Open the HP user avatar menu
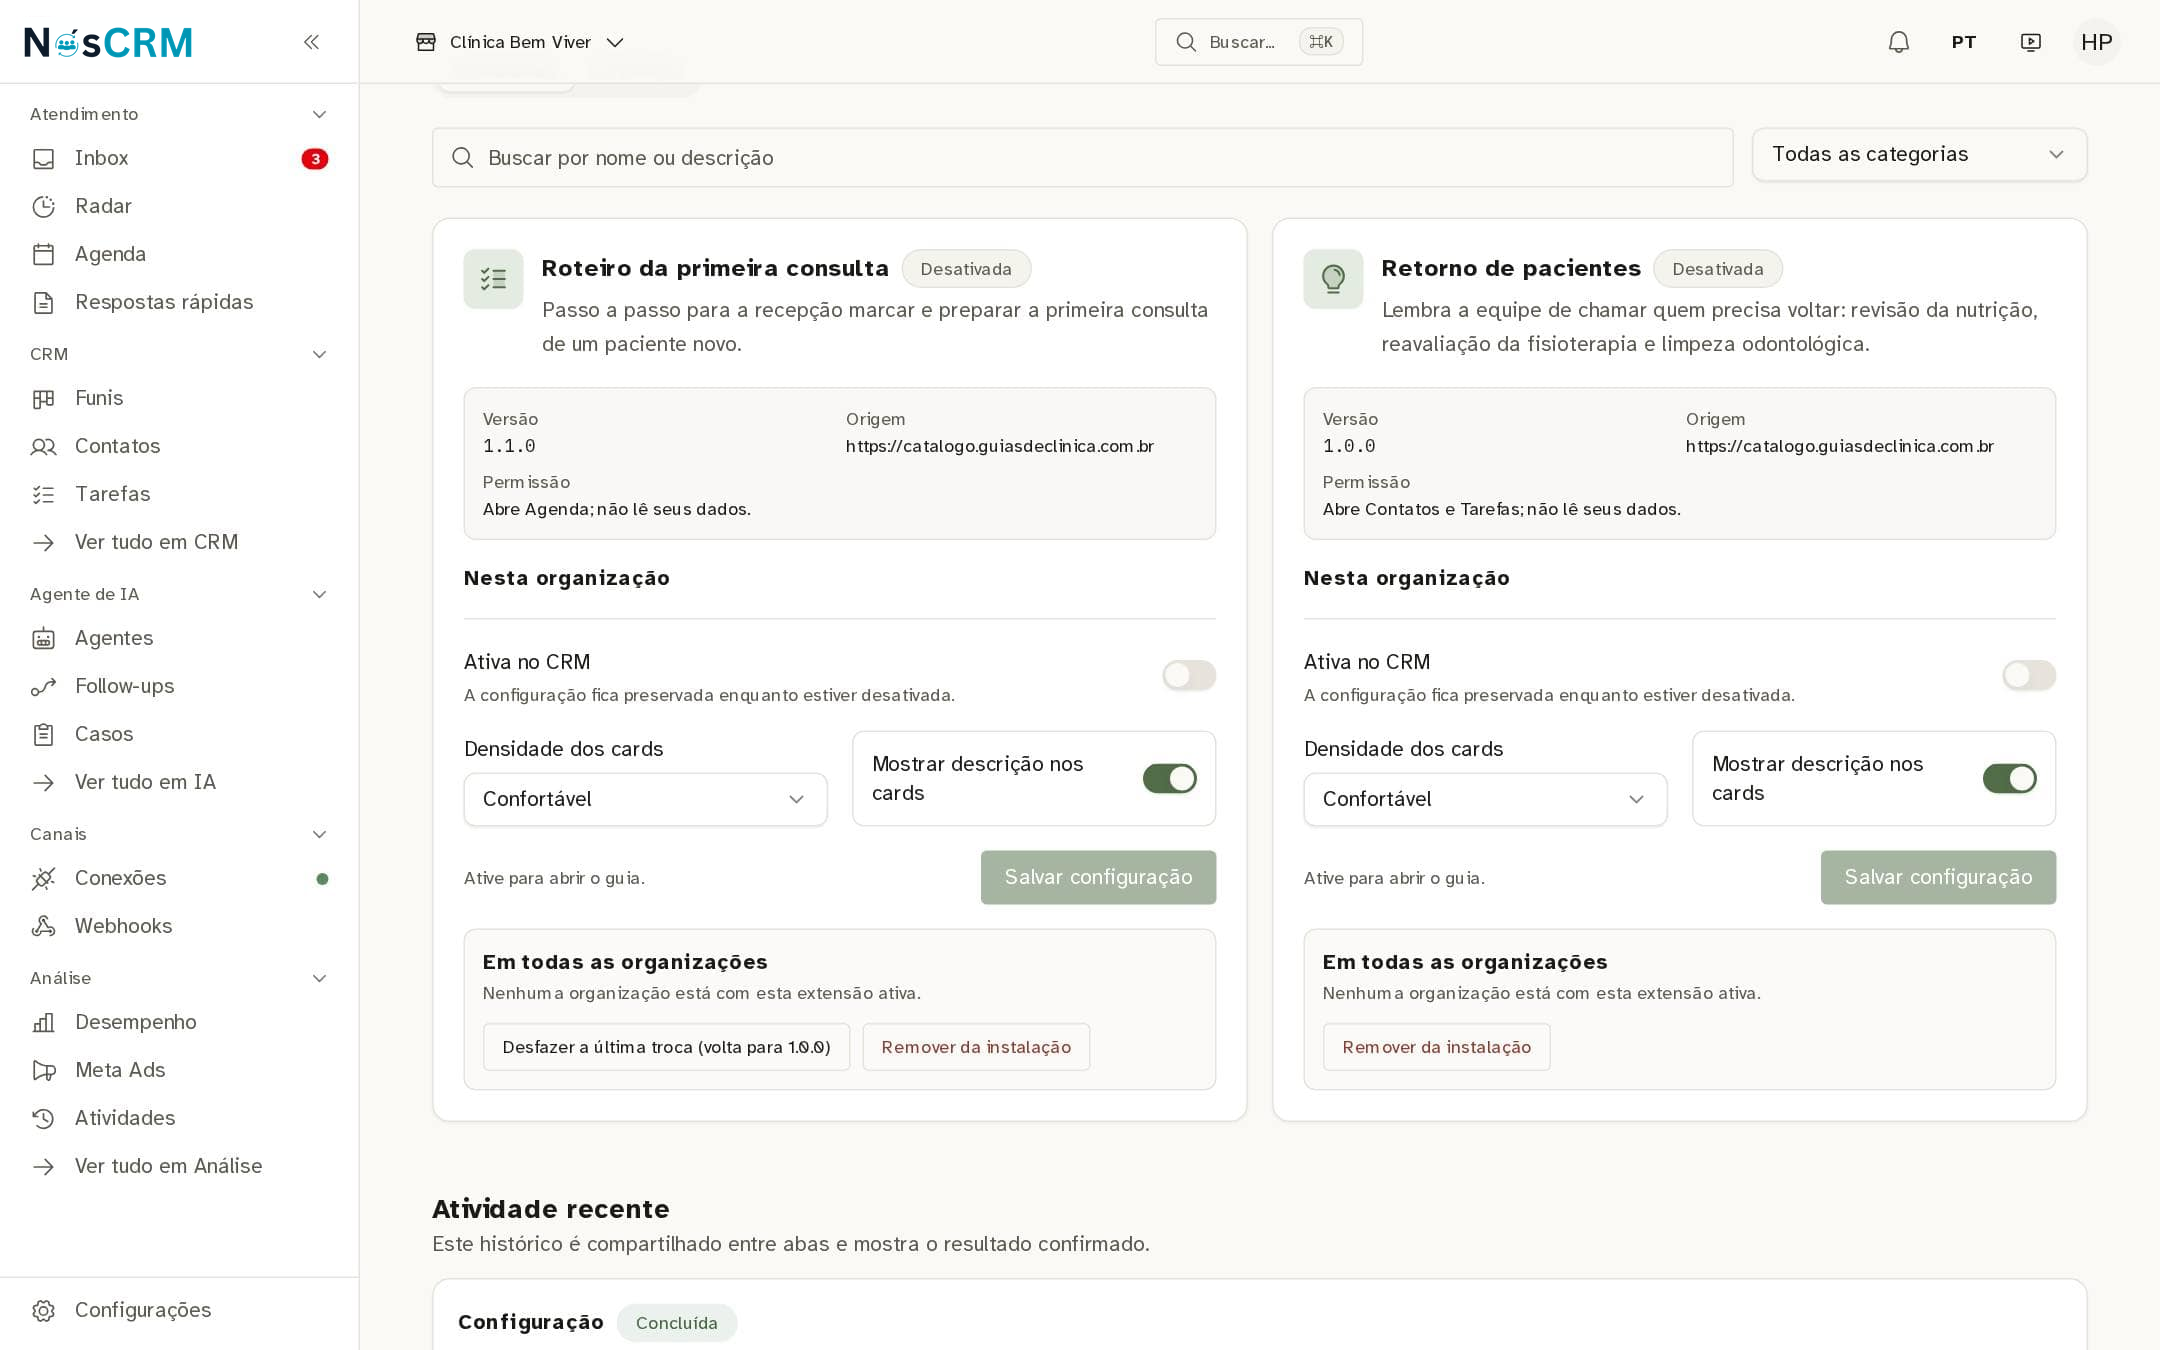Screen dimensions: 2160x1350 tap(2096, 42)
